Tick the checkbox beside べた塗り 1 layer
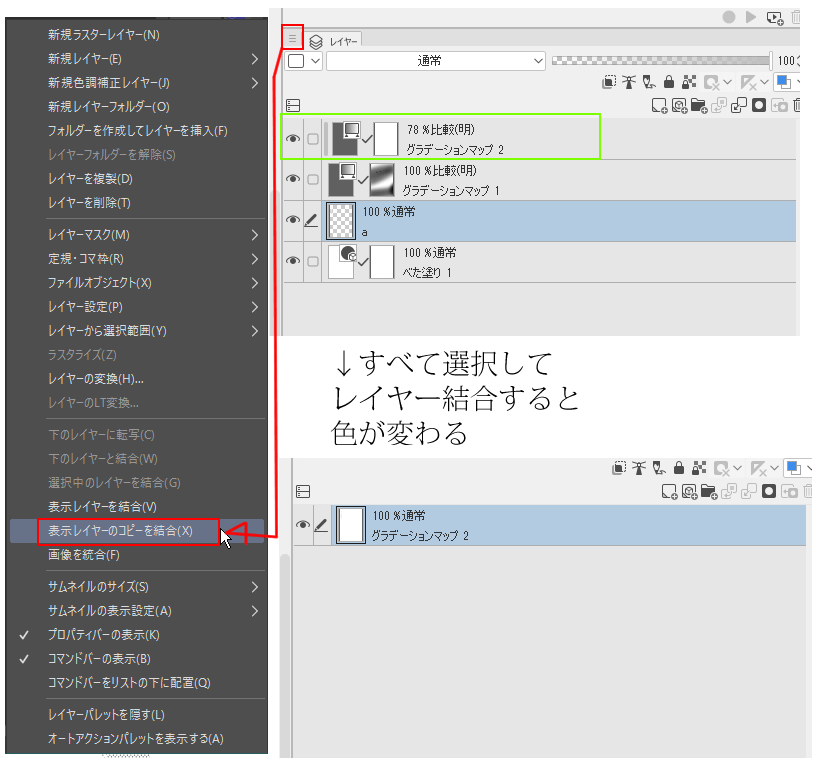This screenshot has width=824, height=758. [x=312, y=261]
